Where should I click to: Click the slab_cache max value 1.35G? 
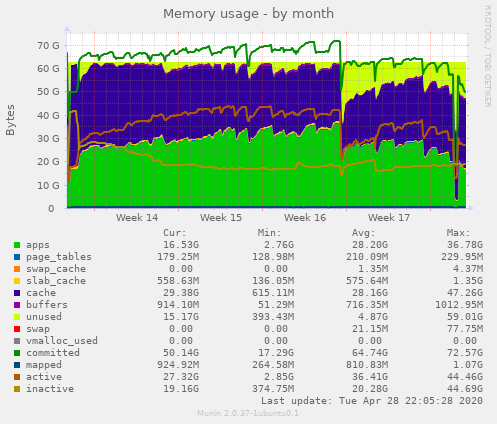(x=468, y=281)
